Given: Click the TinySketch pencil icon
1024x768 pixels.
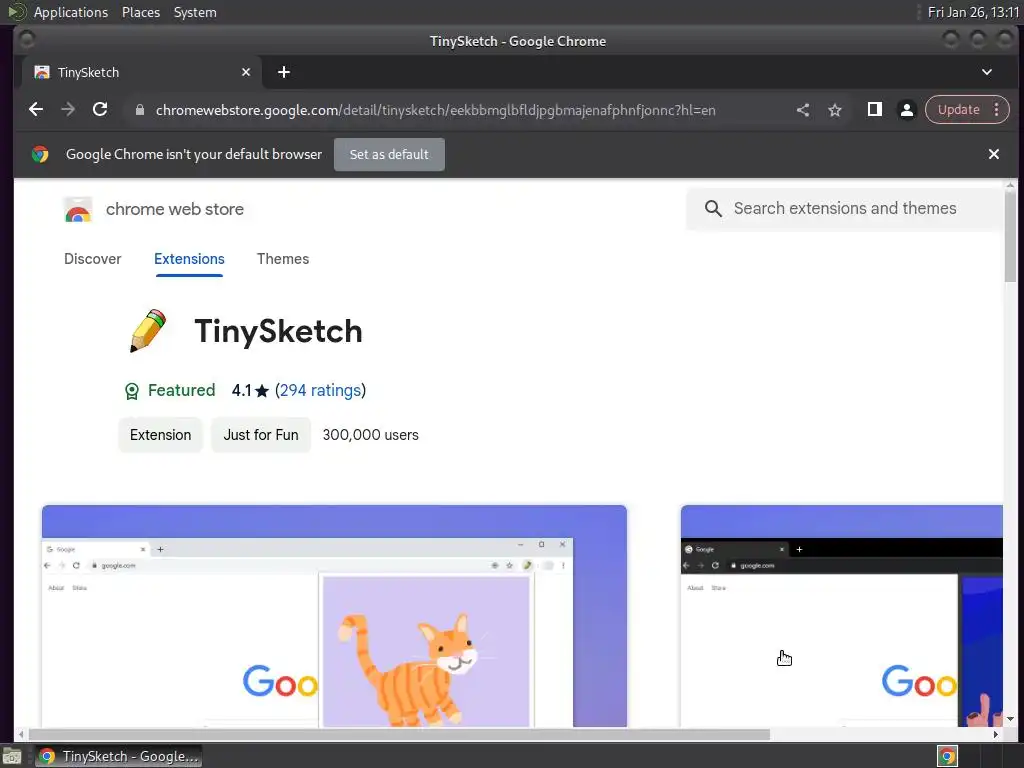Looking at the screenshot, I should coord(148,331).
